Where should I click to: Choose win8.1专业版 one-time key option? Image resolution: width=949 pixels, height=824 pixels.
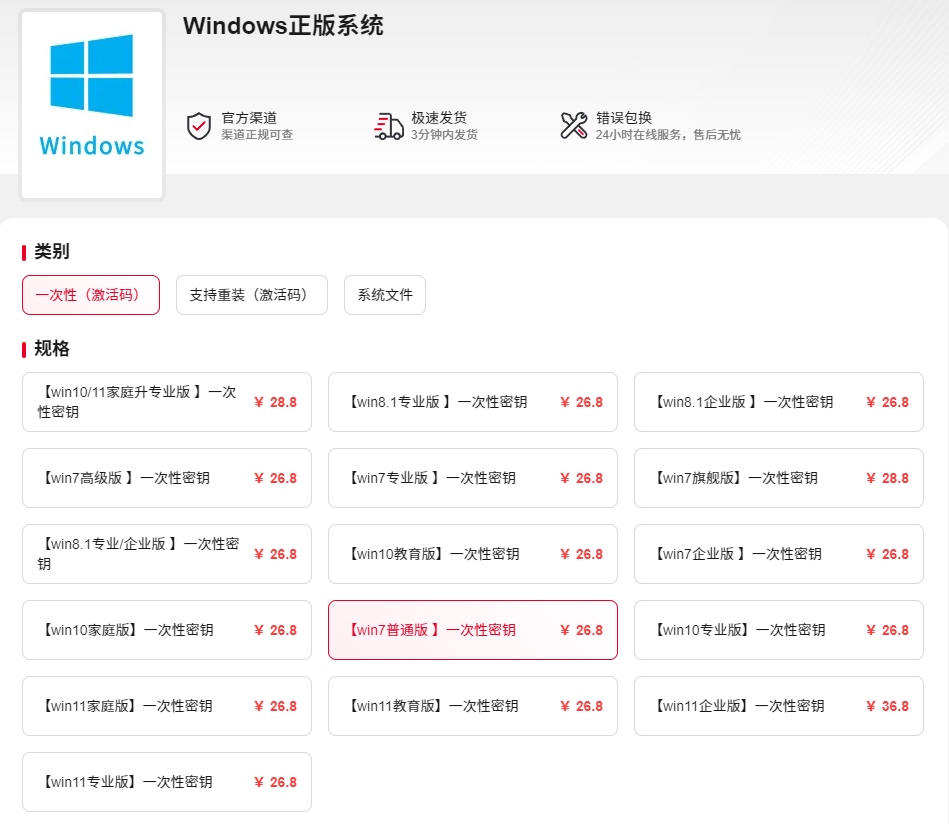tap(473, 402)
